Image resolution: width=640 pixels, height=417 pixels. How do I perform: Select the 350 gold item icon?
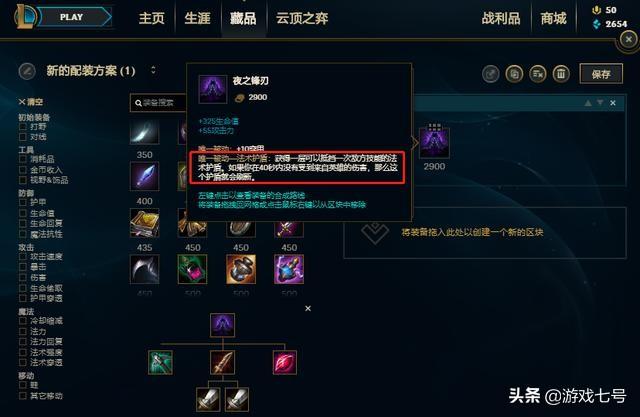pos(144,132)
